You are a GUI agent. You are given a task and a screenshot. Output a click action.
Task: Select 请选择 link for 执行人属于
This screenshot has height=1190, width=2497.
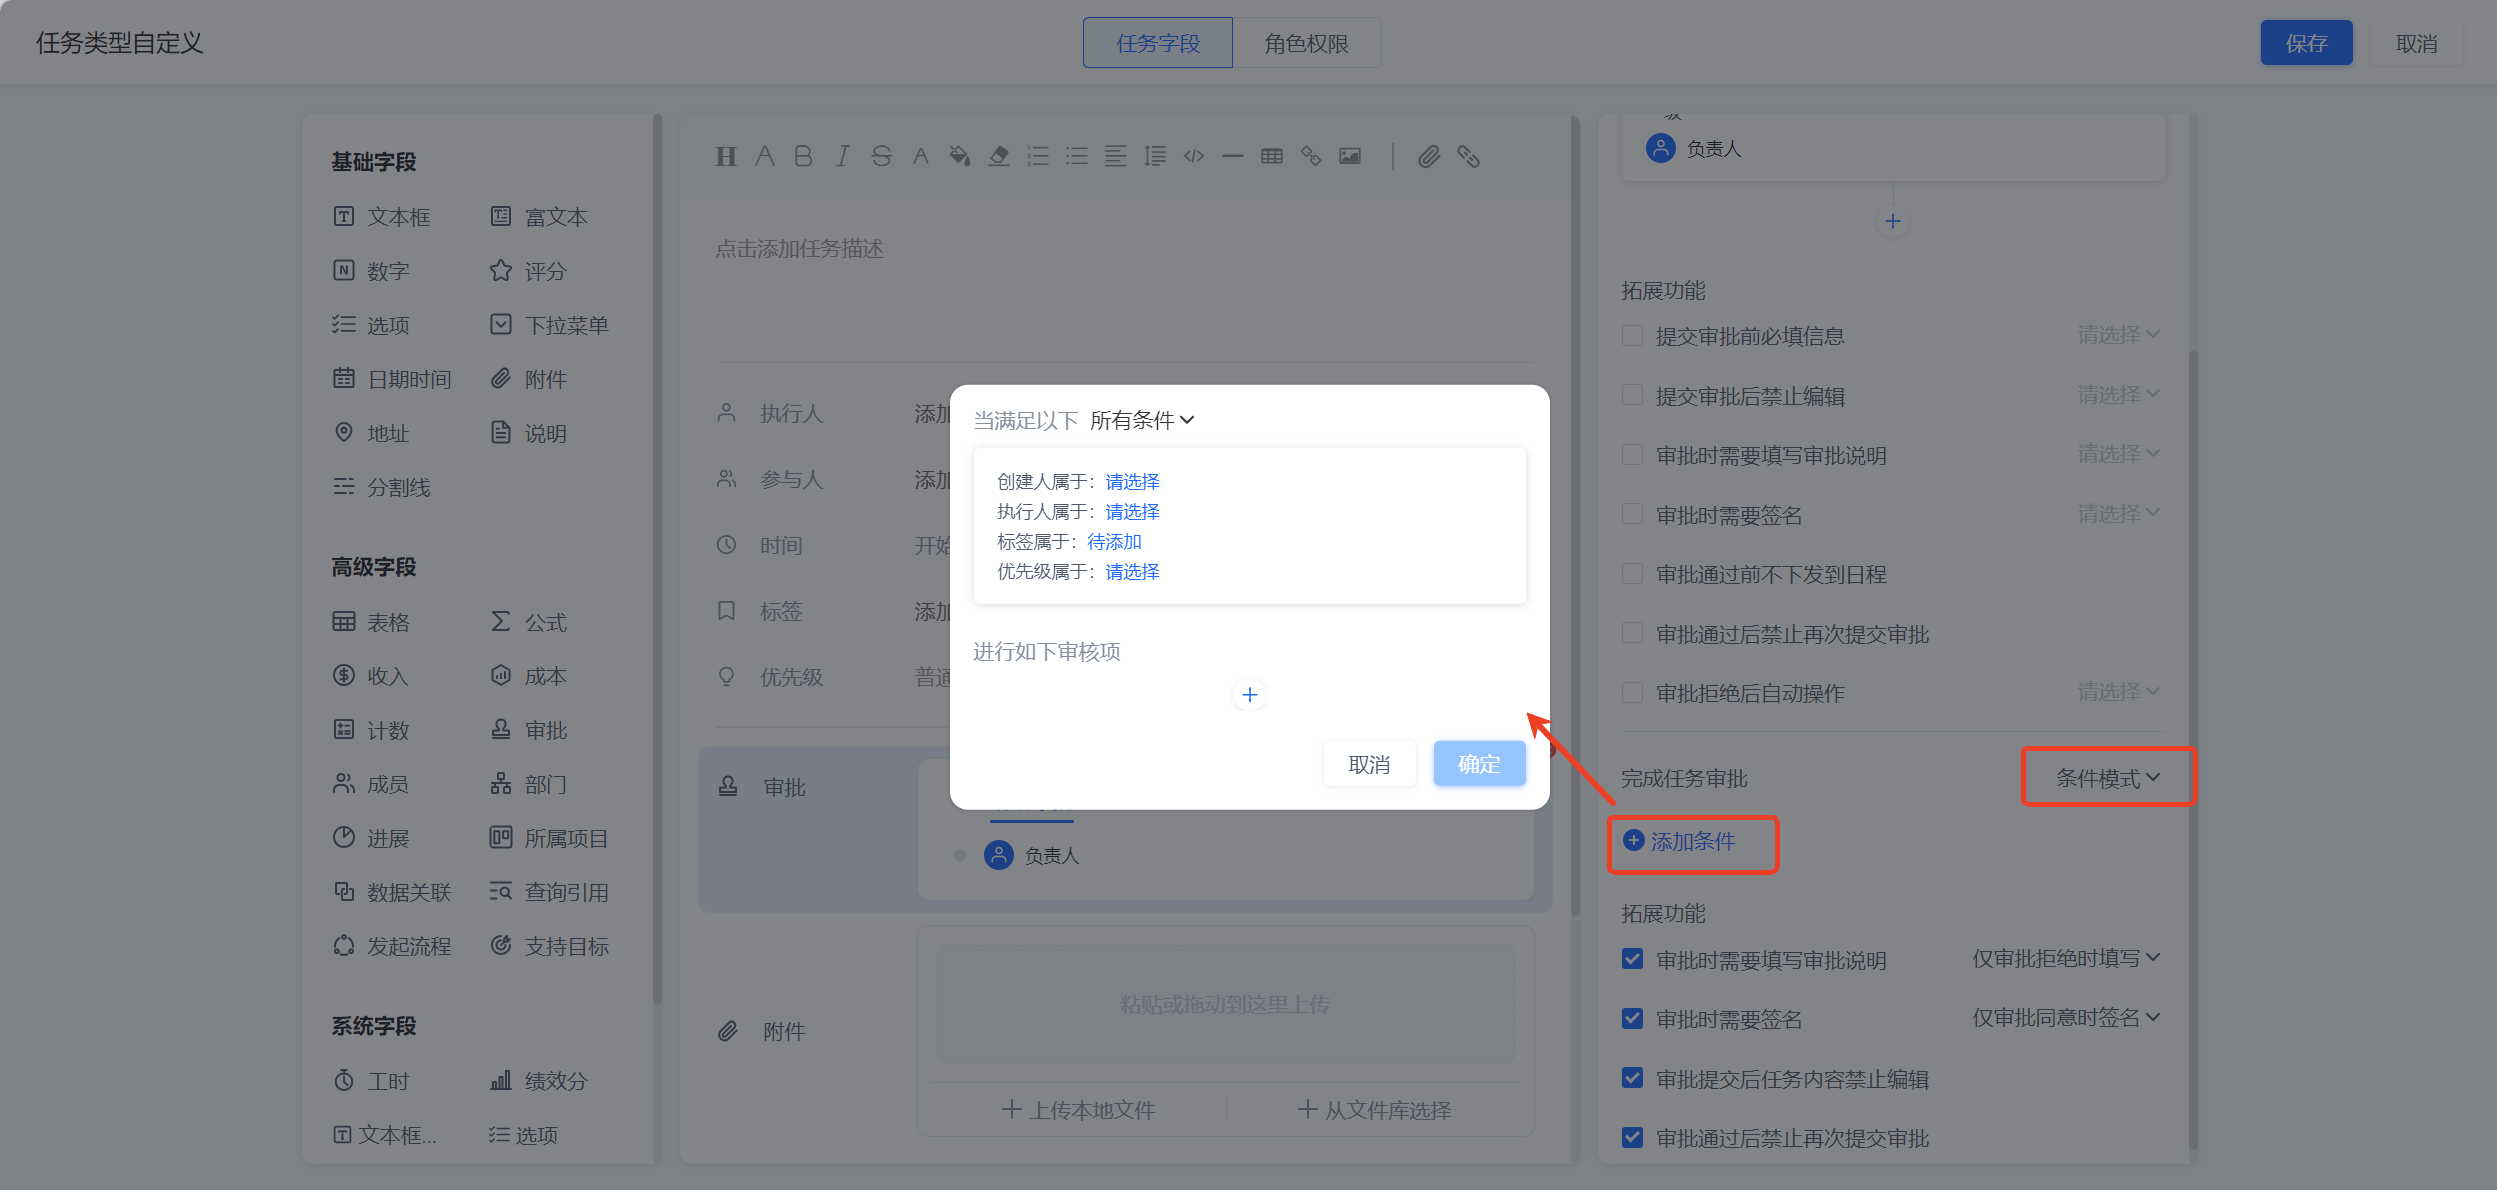pyautogui.click(x=1132, y=512)
